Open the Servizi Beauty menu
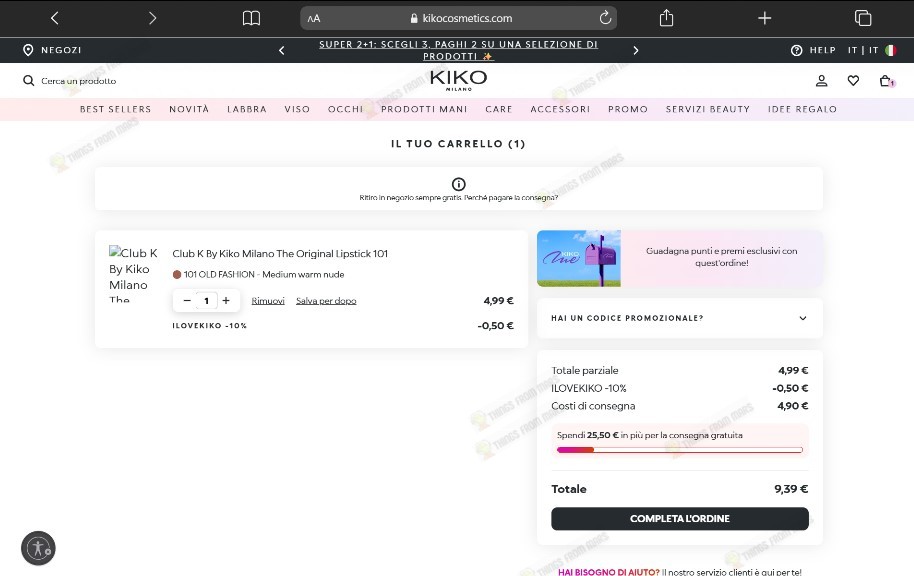The height and width of the screenshot is (576, 914). (708, 109)
